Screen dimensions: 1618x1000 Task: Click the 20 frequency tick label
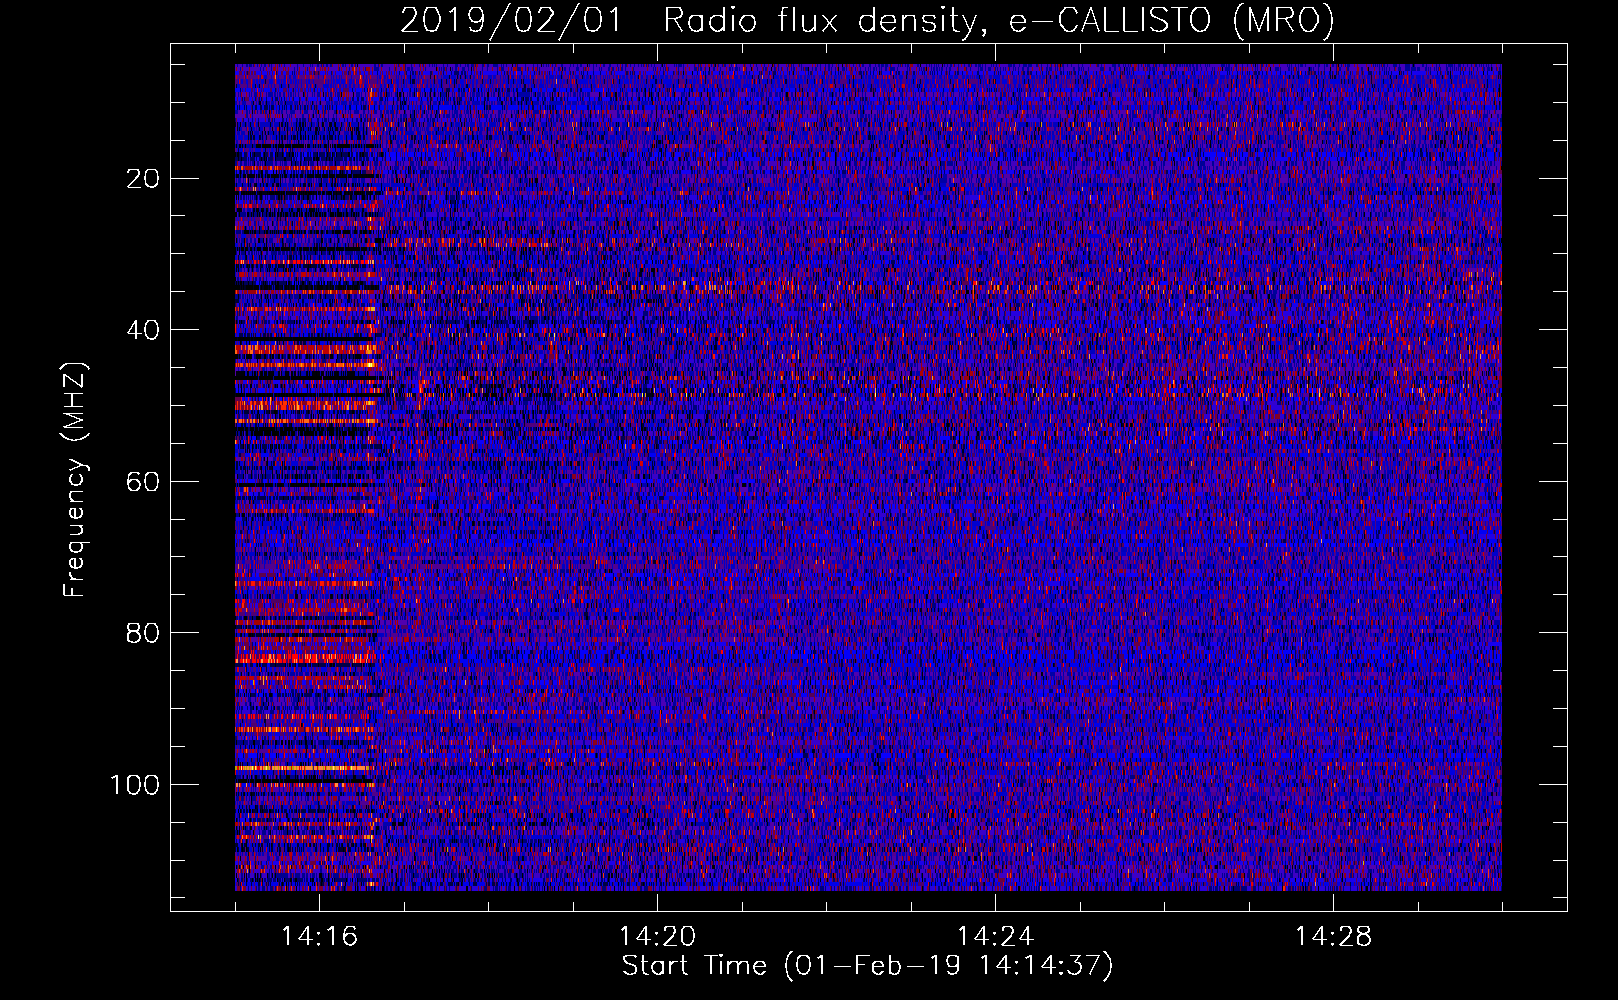pos(144,179)
